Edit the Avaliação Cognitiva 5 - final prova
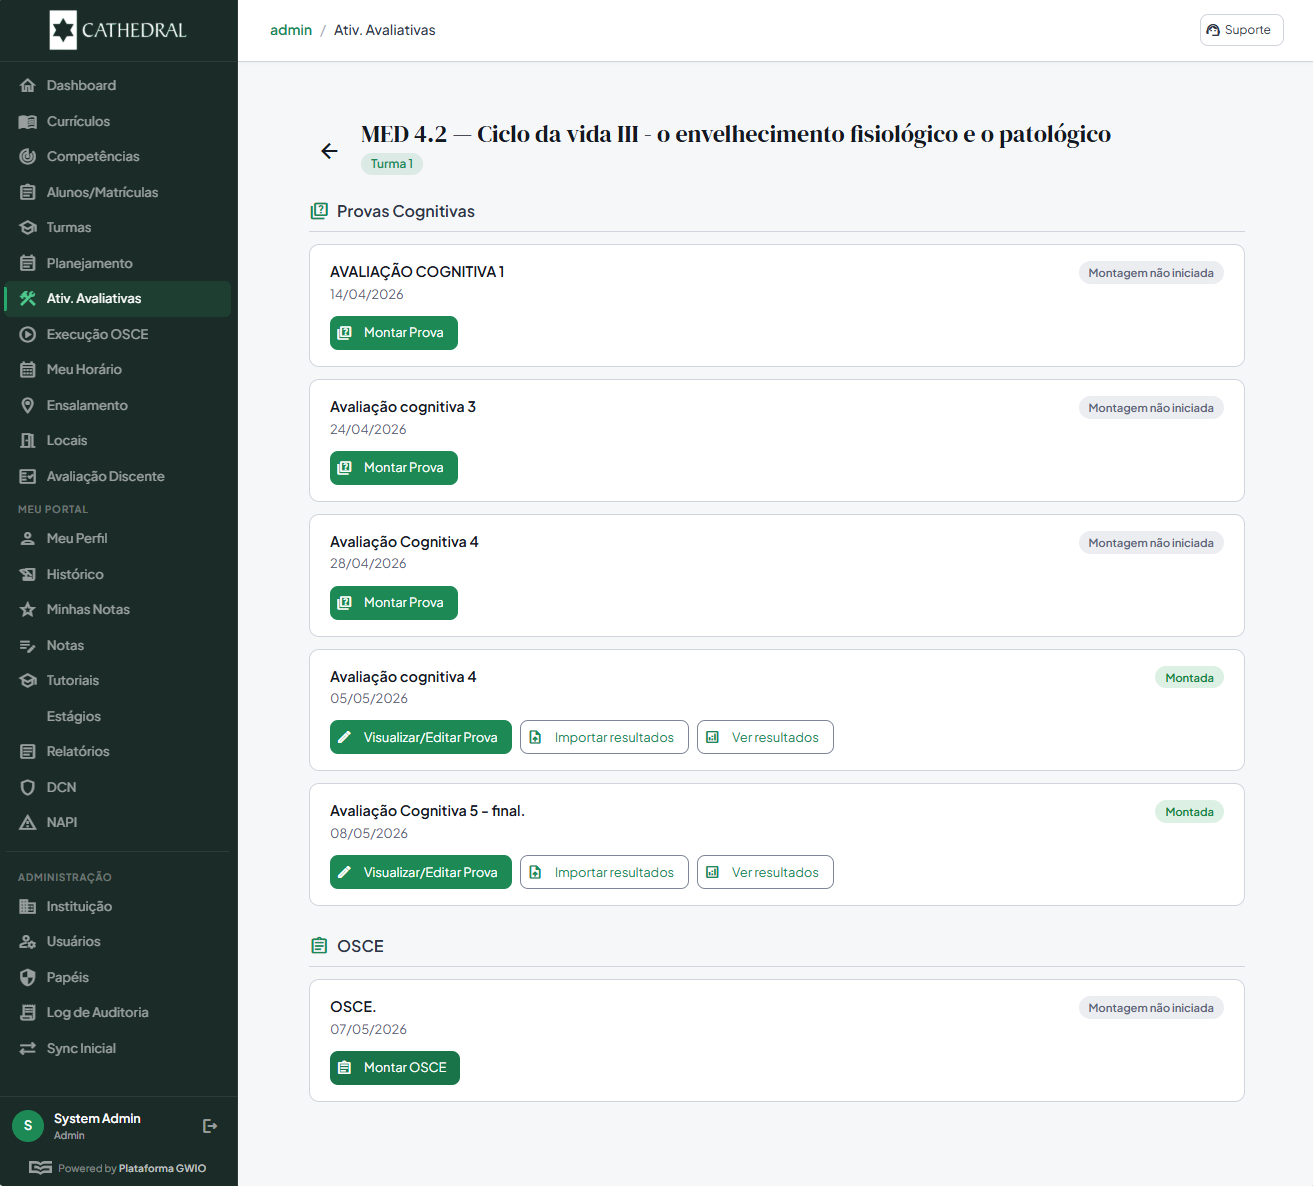The image size is (1313, 1186). coord(421,872)
